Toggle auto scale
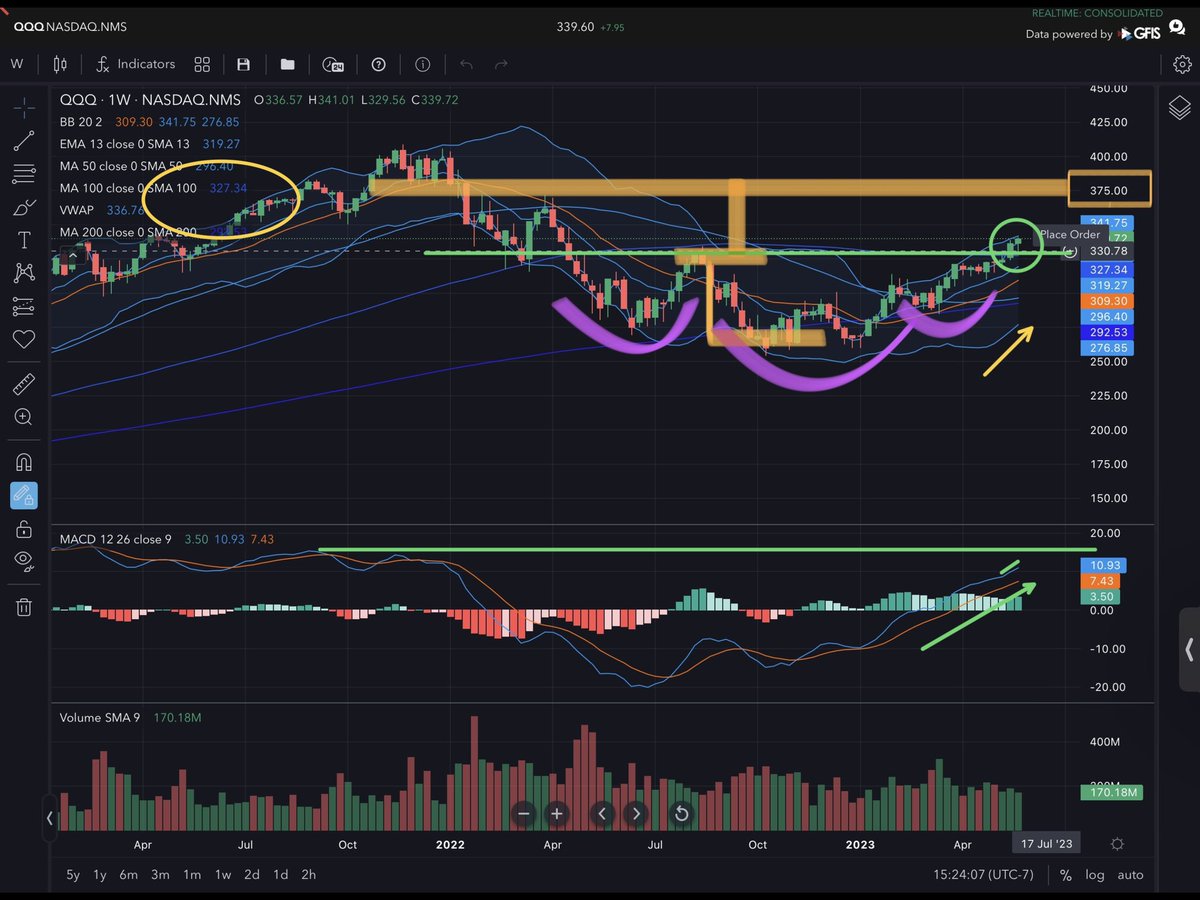The image size is (1200, 900). coord(1130,875)
